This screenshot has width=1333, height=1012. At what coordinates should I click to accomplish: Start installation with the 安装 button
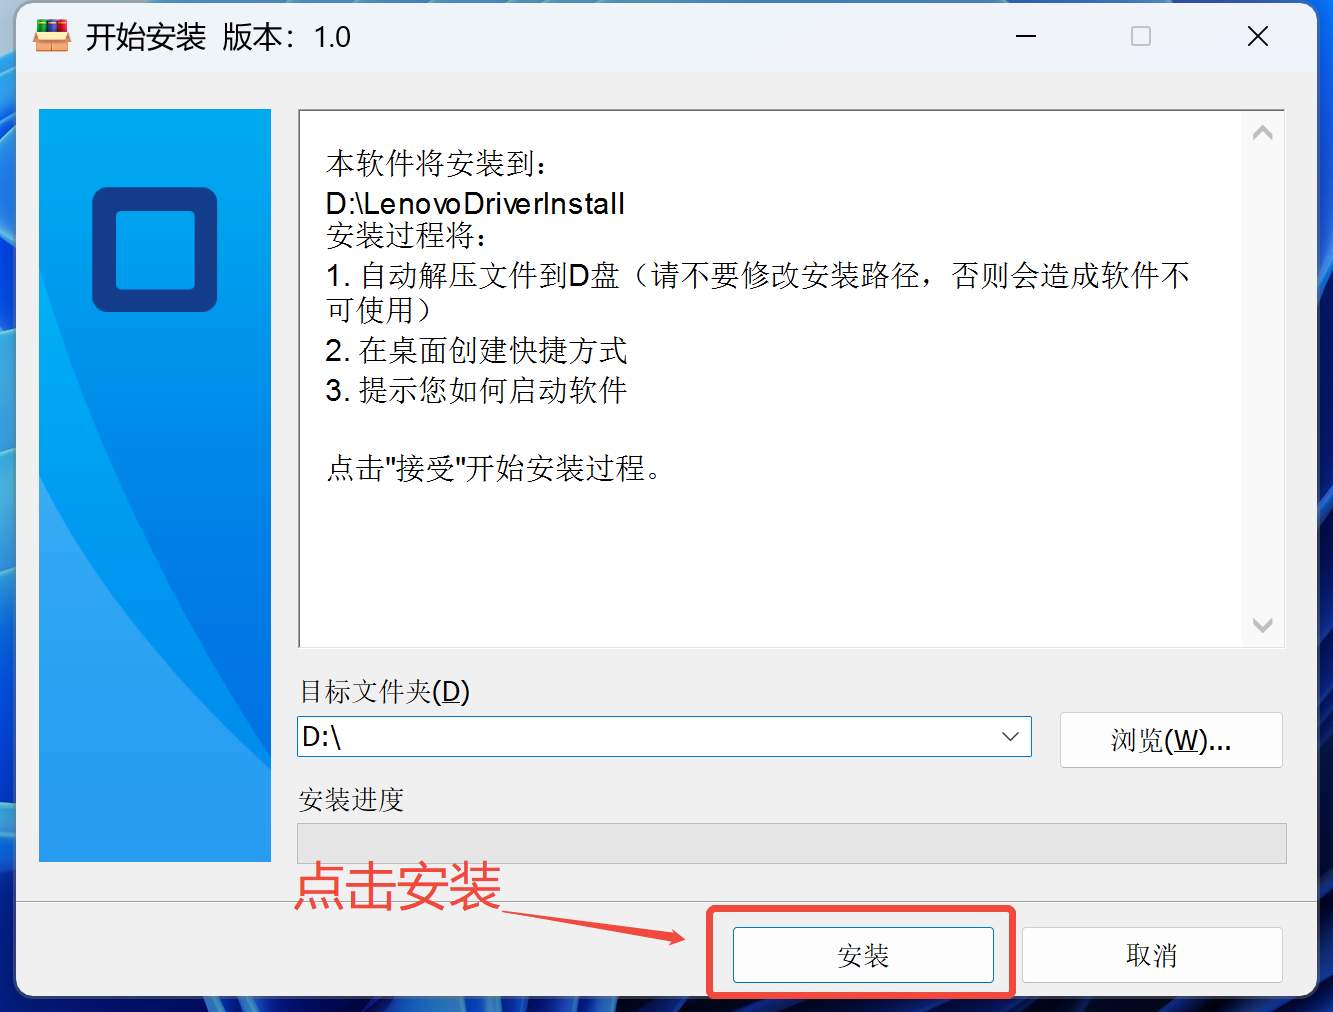(863, 955)
